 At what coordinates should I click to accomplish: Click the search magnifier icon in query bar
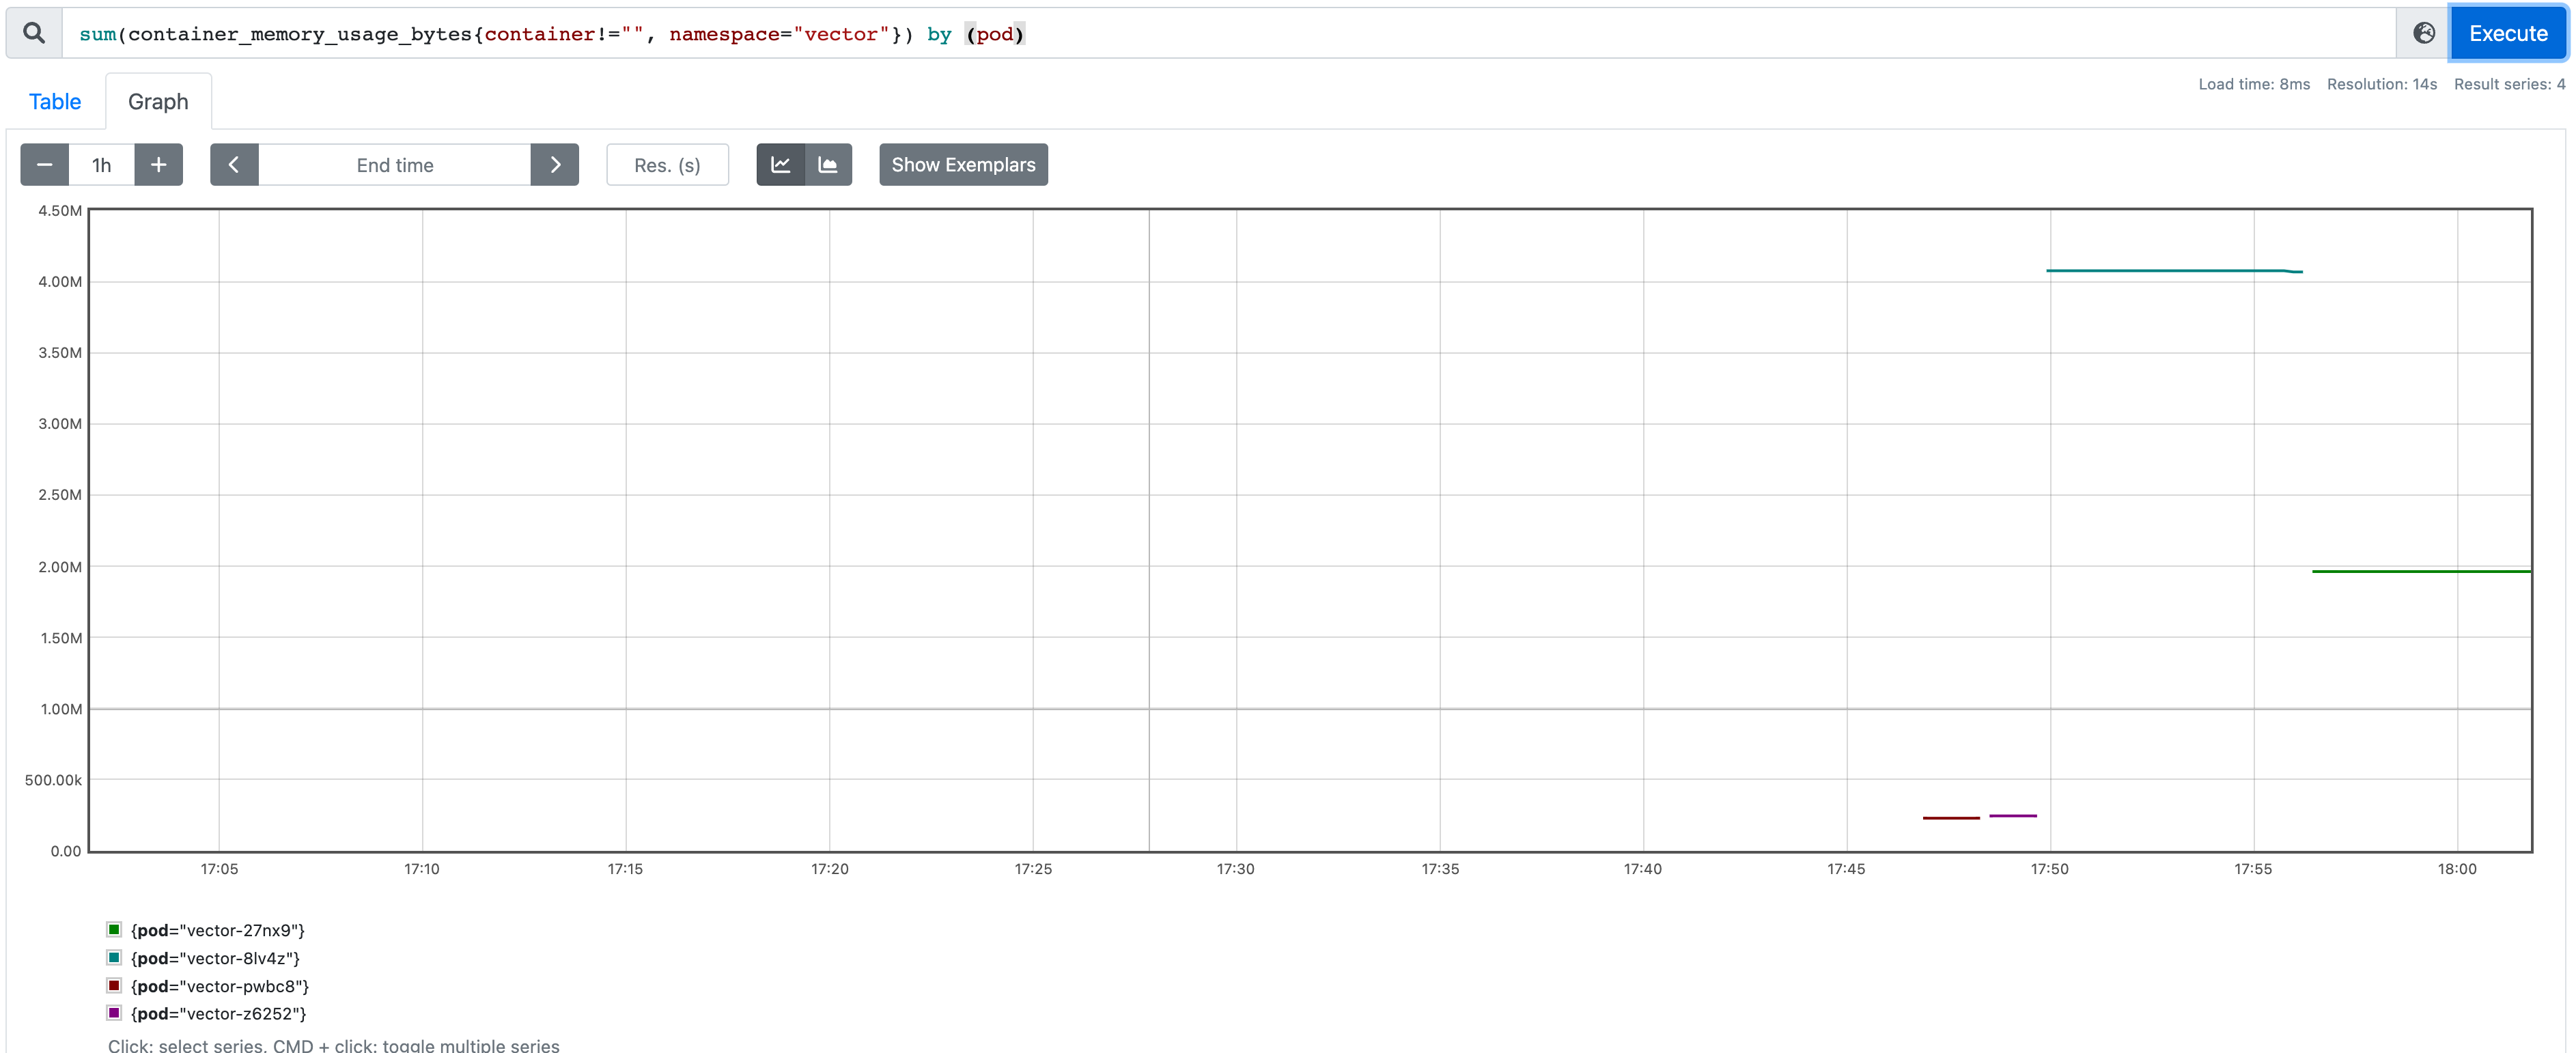point(33,33)
